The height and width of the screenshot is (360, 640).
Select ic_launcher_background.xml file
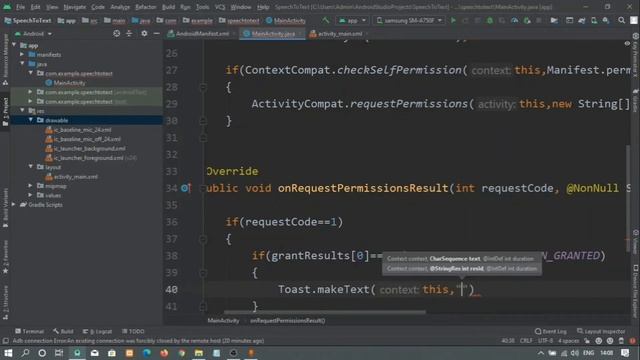(85, 149)
